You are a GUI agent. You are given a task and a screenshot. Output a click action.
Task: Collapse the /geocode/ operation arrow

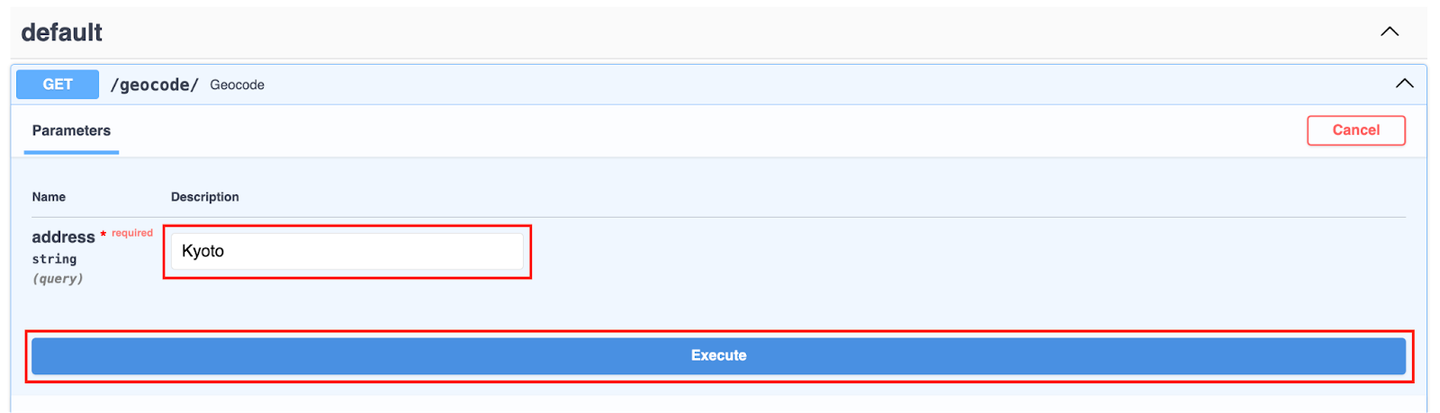(1404, 84)
